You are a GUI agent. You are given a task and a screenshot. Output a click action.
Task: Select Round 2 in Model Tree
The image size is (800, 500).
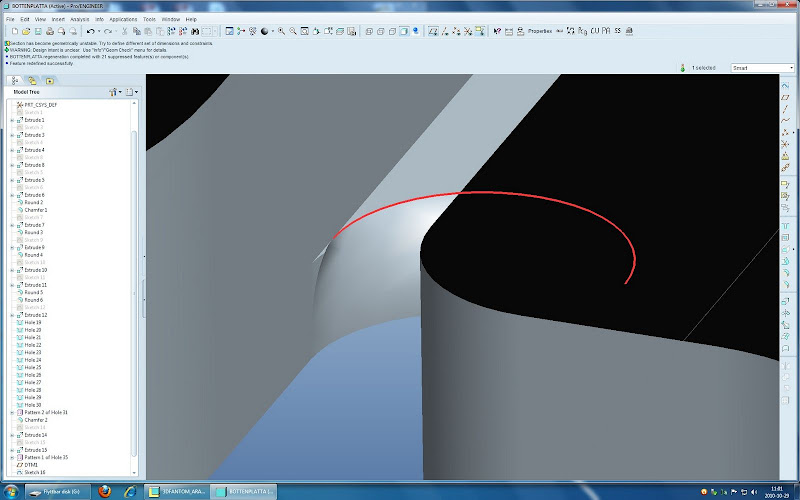tap(33, 203)
